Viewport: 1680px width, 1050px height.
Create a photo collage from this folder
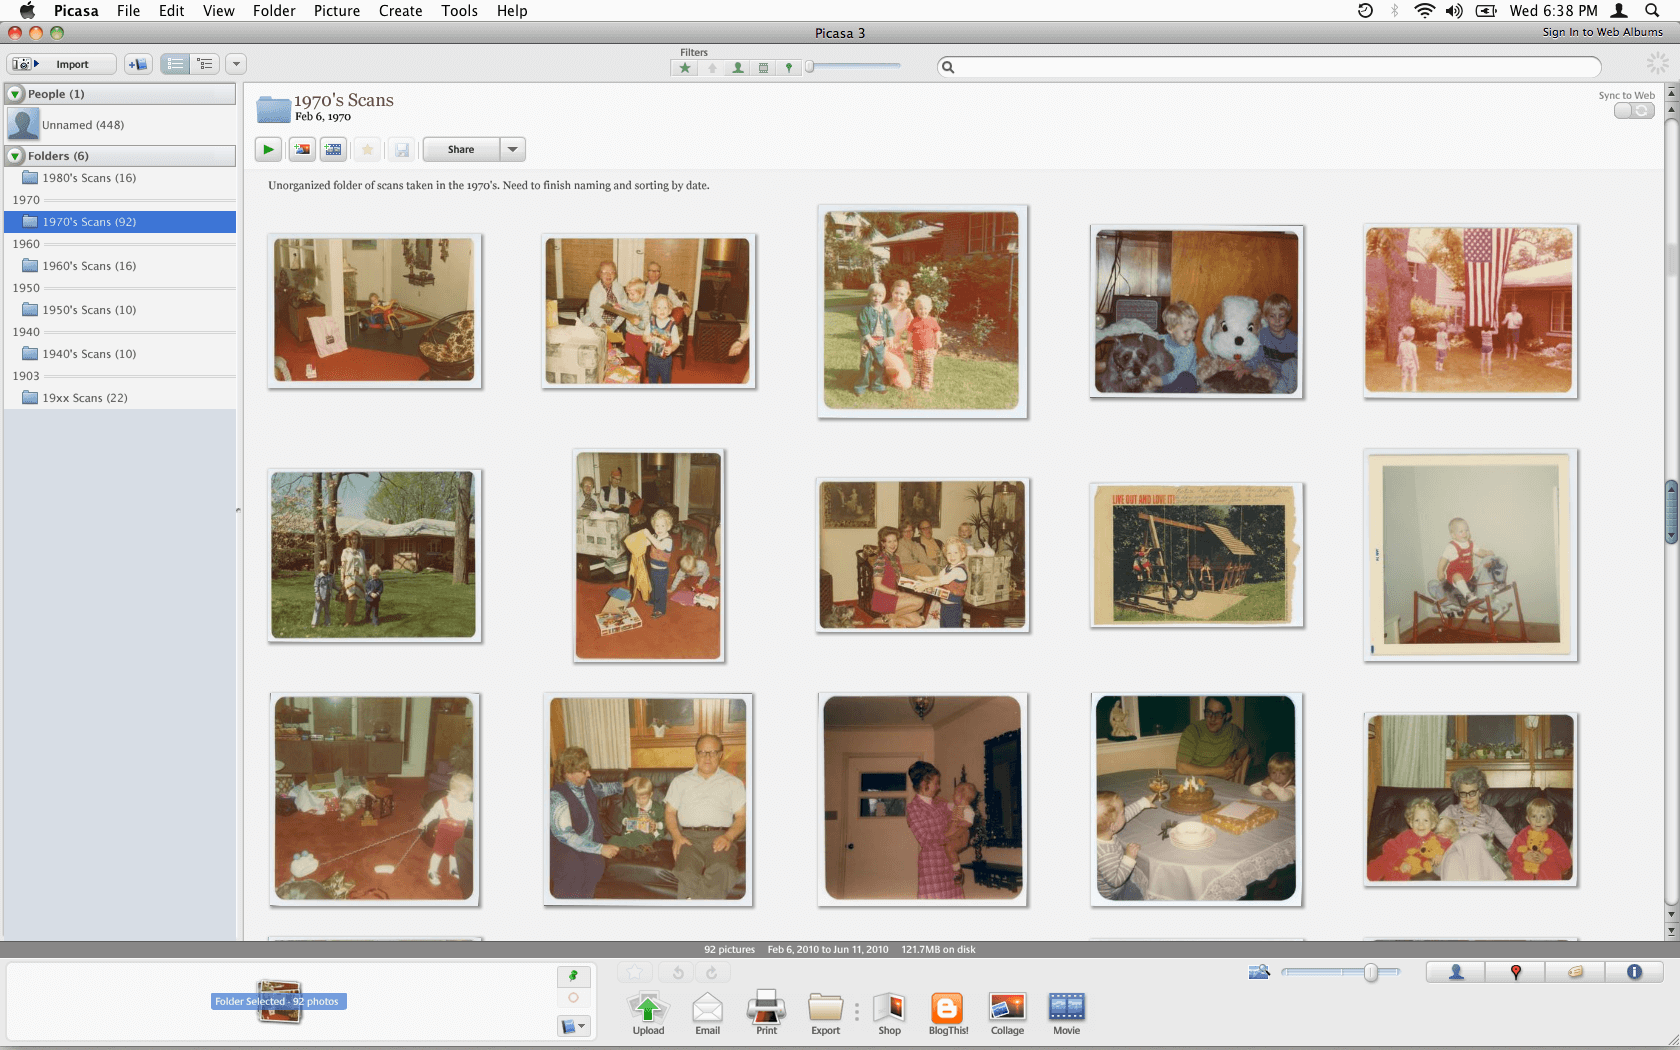[x=1007, y=1013]
